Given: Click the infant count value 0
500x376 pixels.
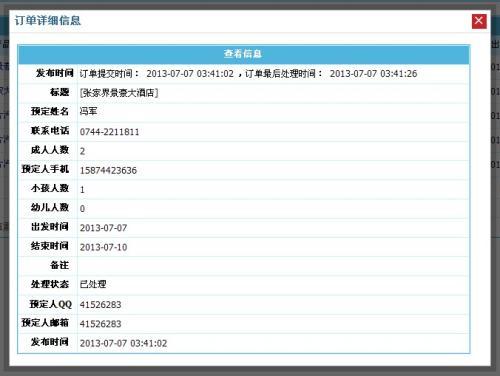Looking at the screenshot, I should [82, 209].
